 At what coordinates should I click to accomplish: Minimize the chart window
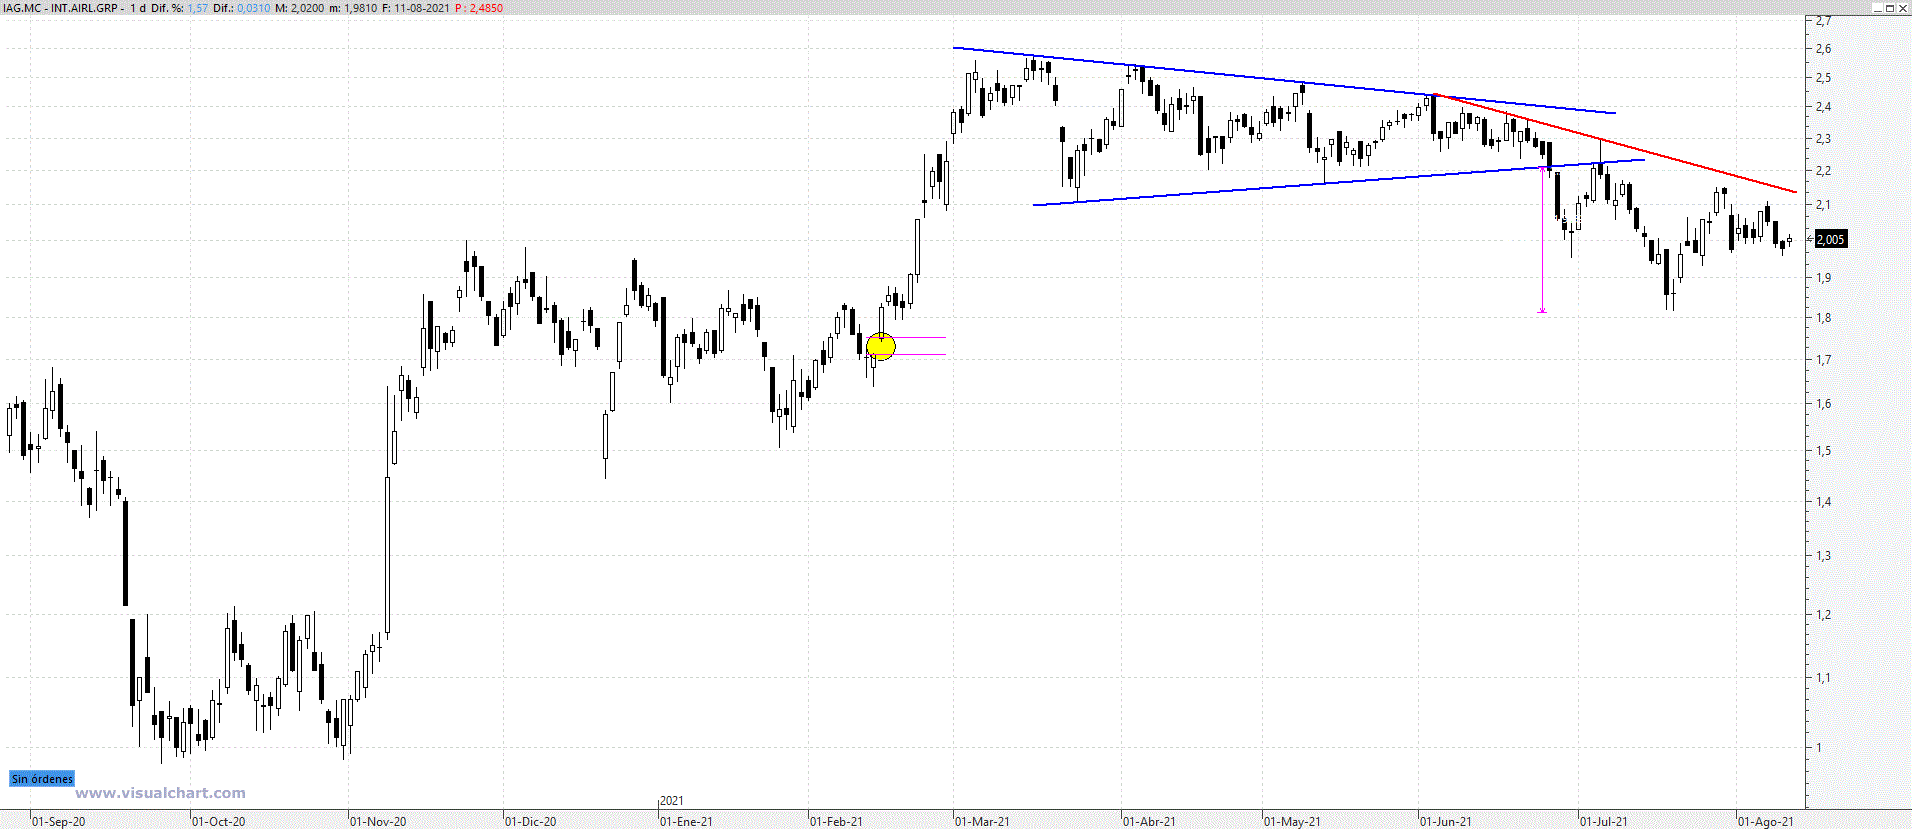coord(1877,8)
